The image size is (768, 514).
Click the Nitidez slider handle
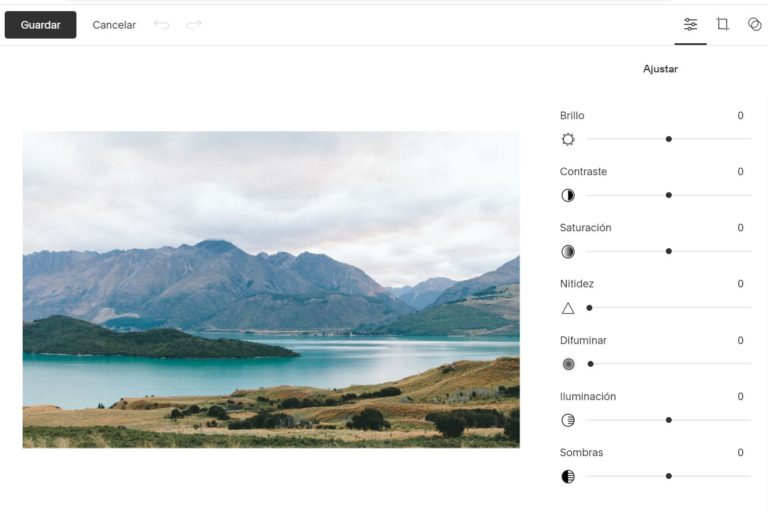589,308
